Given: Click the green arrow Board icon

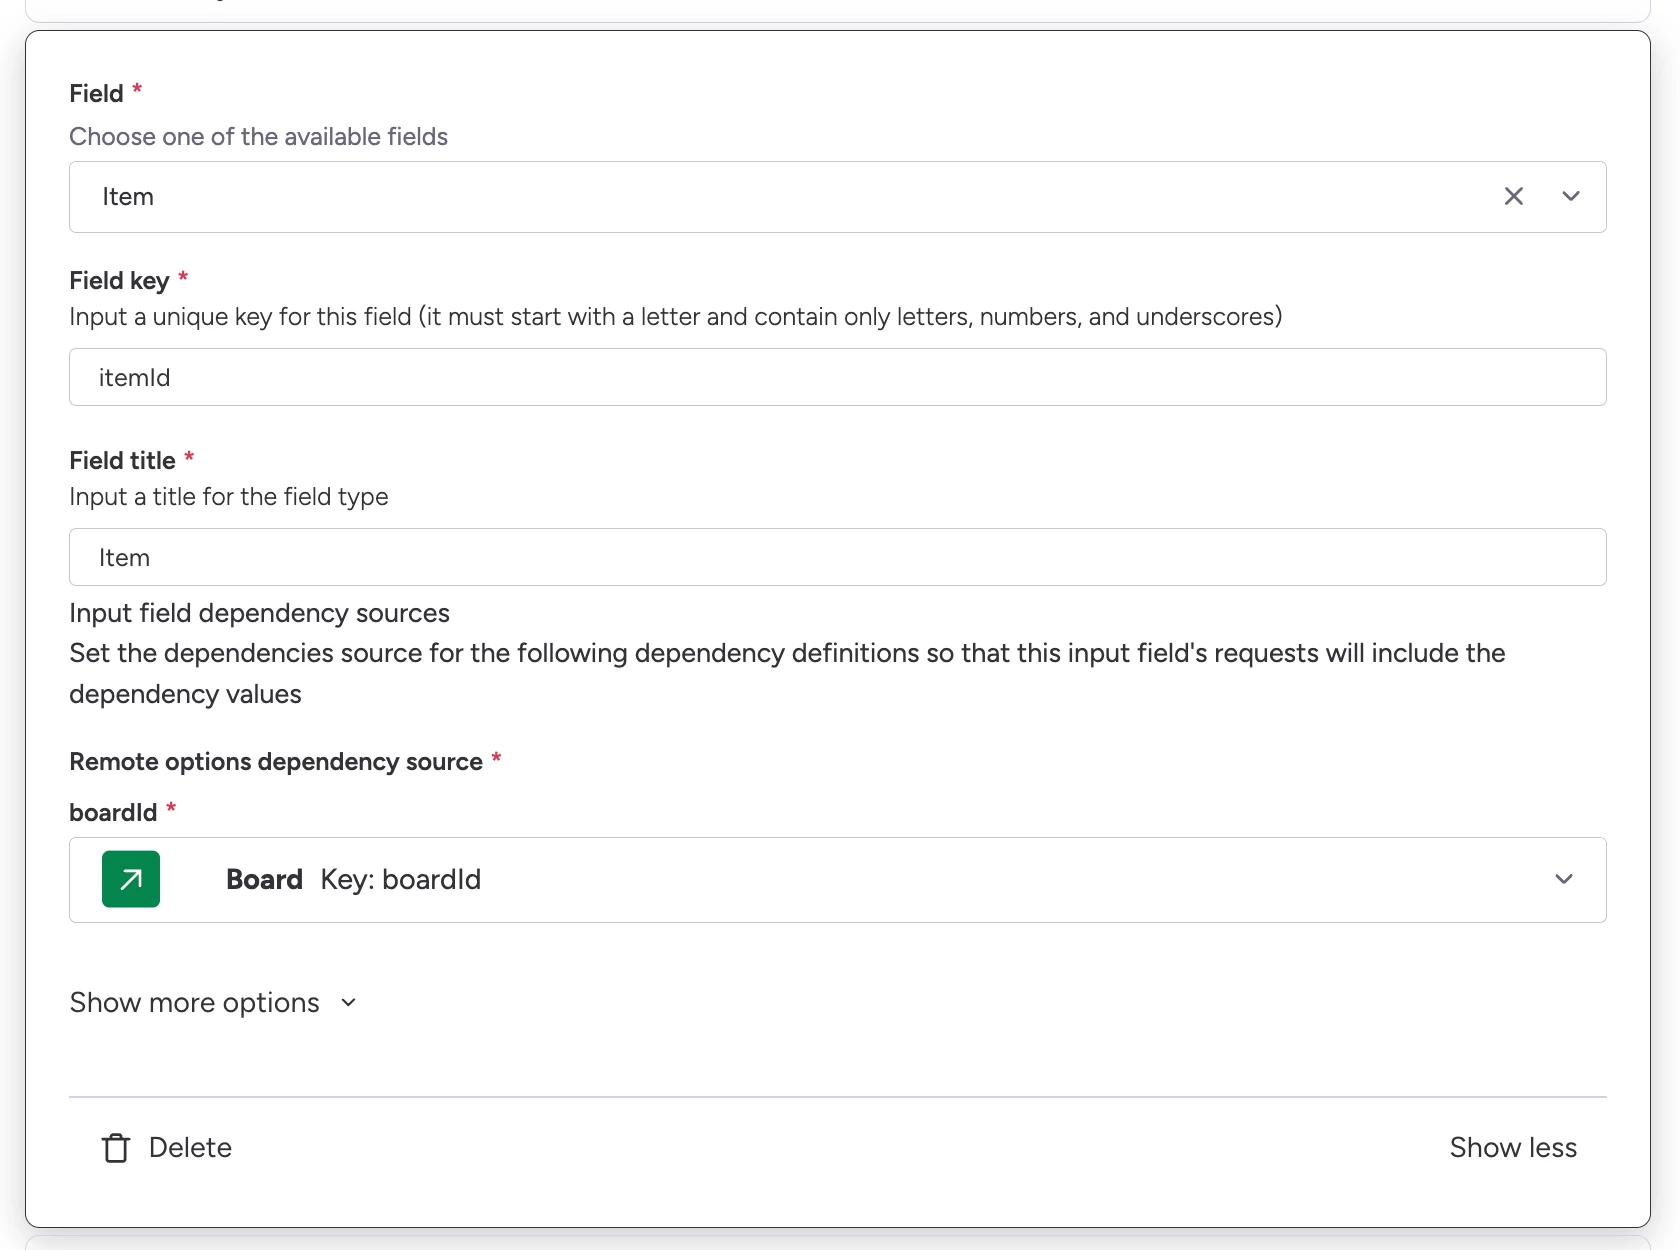Looking at the screenshot, I should tap(131, 879).
